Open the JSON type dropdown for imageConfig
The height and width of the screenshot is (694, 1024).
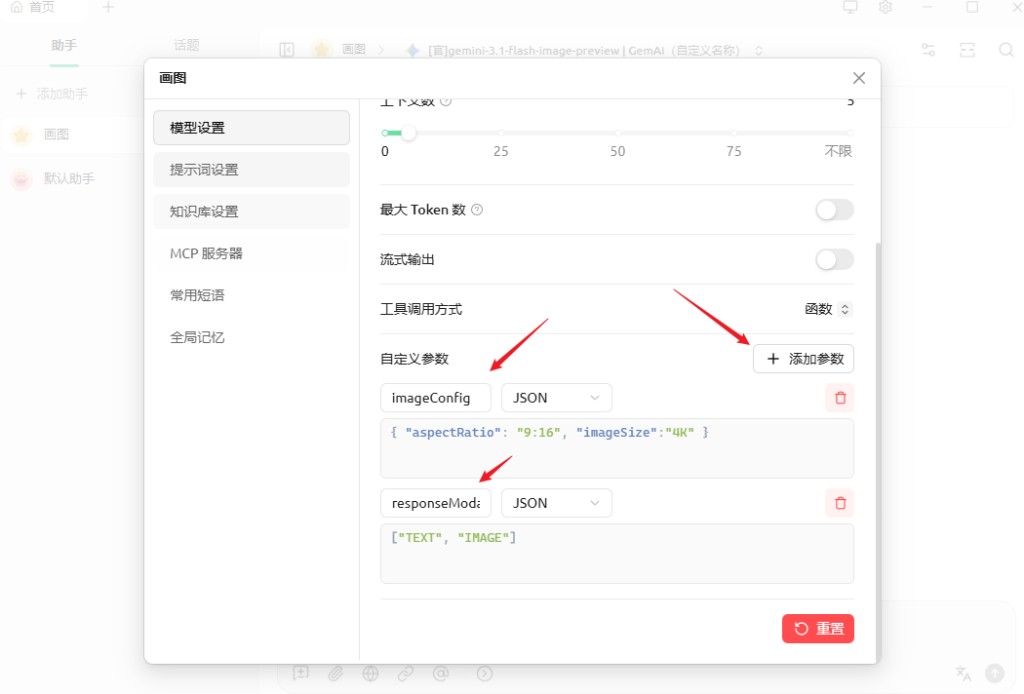[556, 397]
